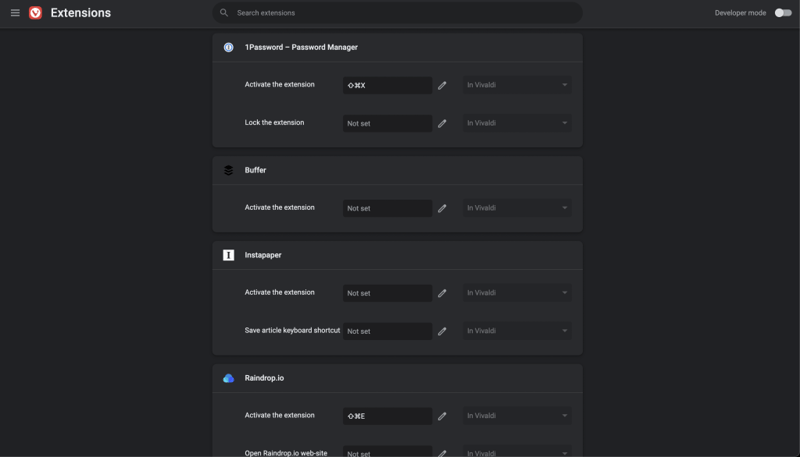Click the Vivaldi logo icon
The width and height of the screenshot is (800, 457).
(36, 13)
